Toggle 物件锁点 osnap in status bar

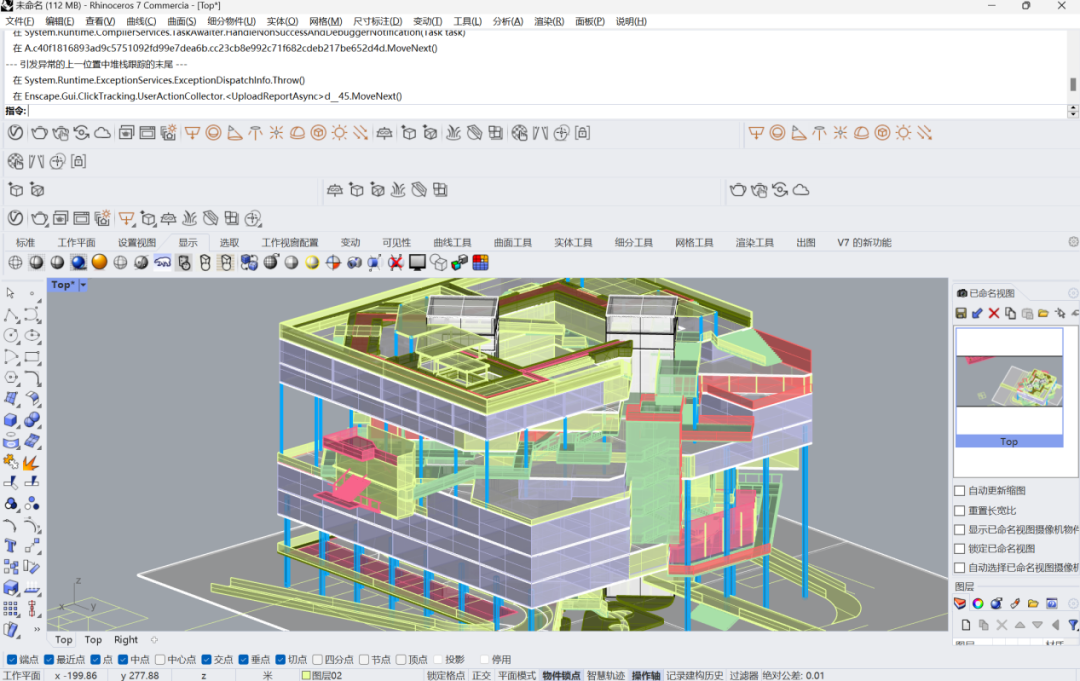pos(561,675)
